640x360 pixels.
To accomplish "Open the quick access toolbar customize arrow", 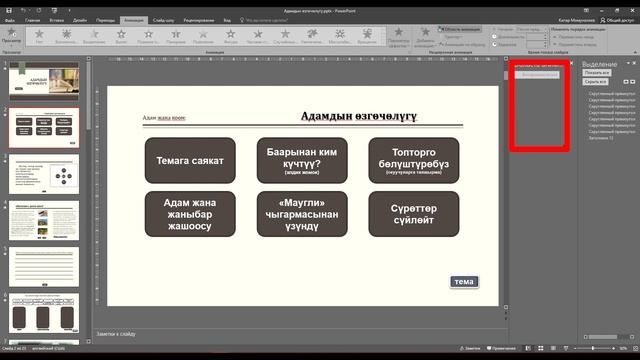I will [x=69, y=11].
